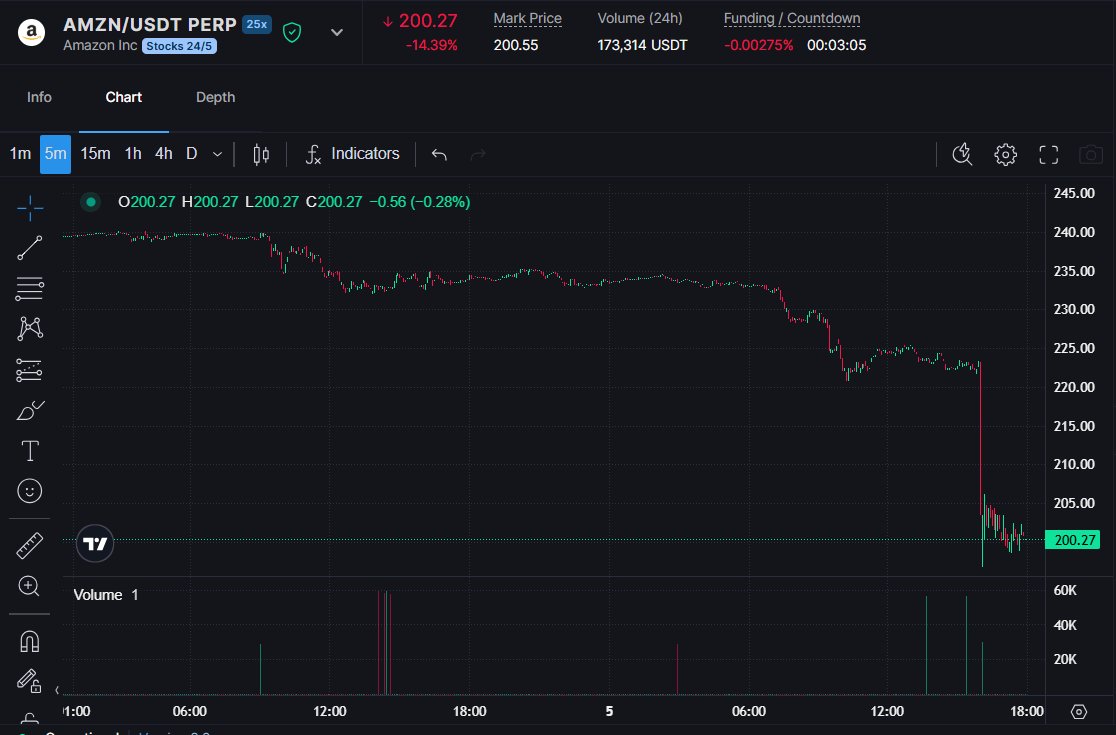Open the Fibonacci retracement tools
The image size is (1116, 735).
[x=30, y=288]
